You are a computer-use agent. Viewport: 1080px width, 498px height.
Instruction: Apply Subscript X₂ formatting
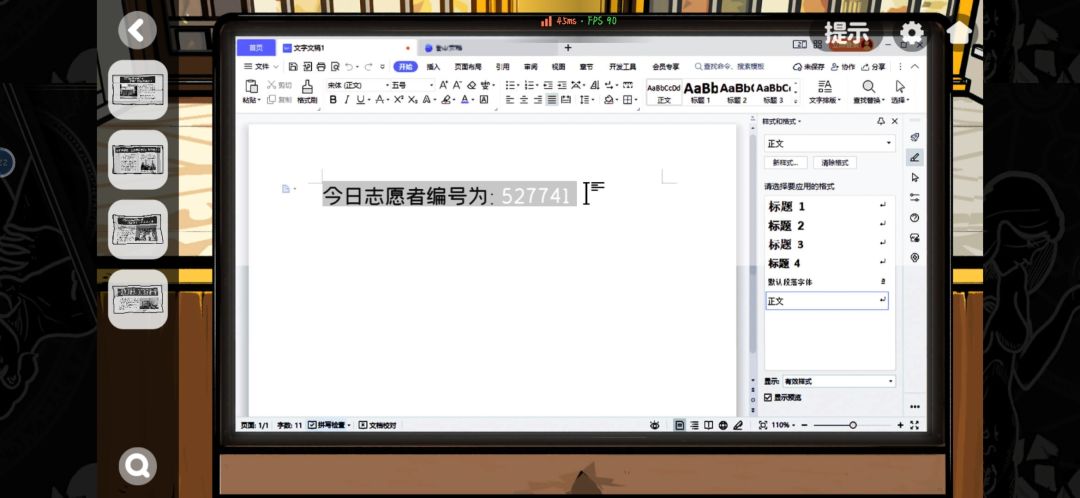tap(412, 100)
